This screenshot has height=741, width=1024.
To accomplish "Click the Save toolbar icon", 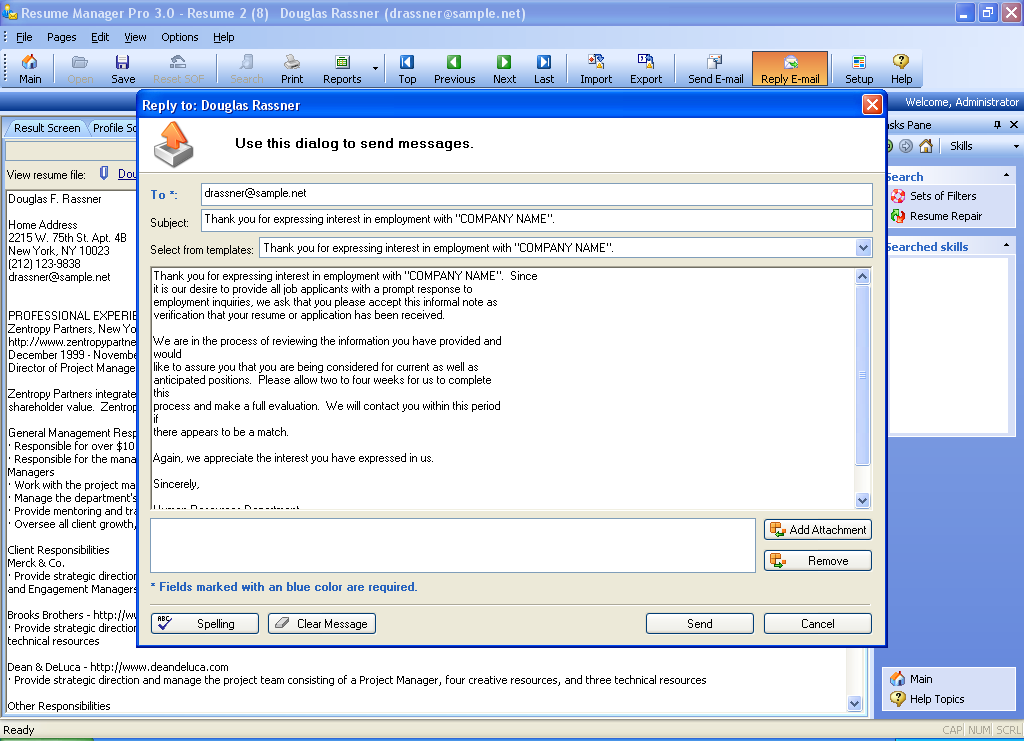I will (x=123, y=69).
